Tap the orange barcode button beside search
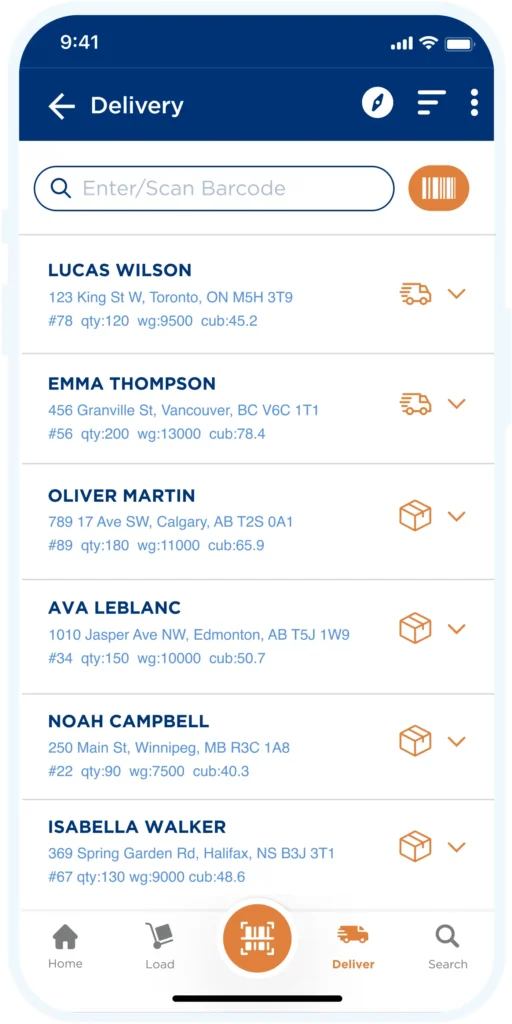Screen dimensions: 512x1024 pos(439,188)
